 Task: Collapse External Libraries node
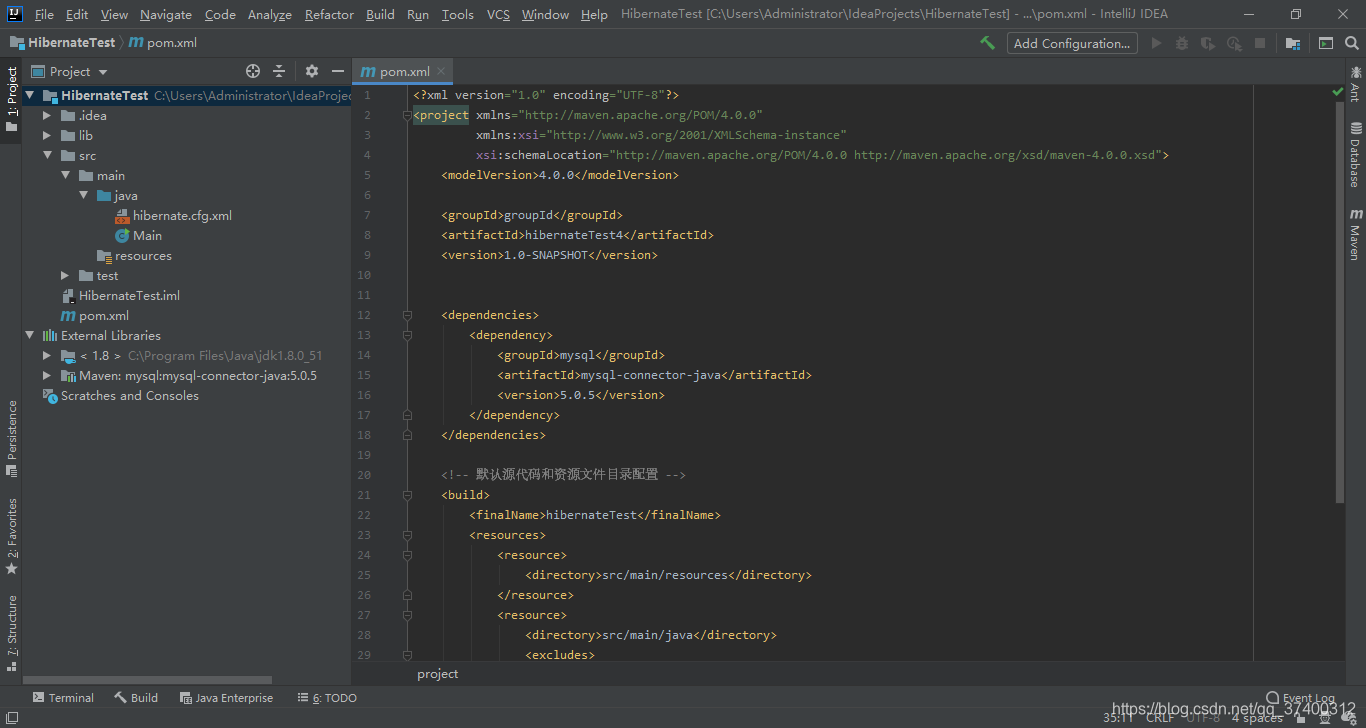[x=30, y=336]
